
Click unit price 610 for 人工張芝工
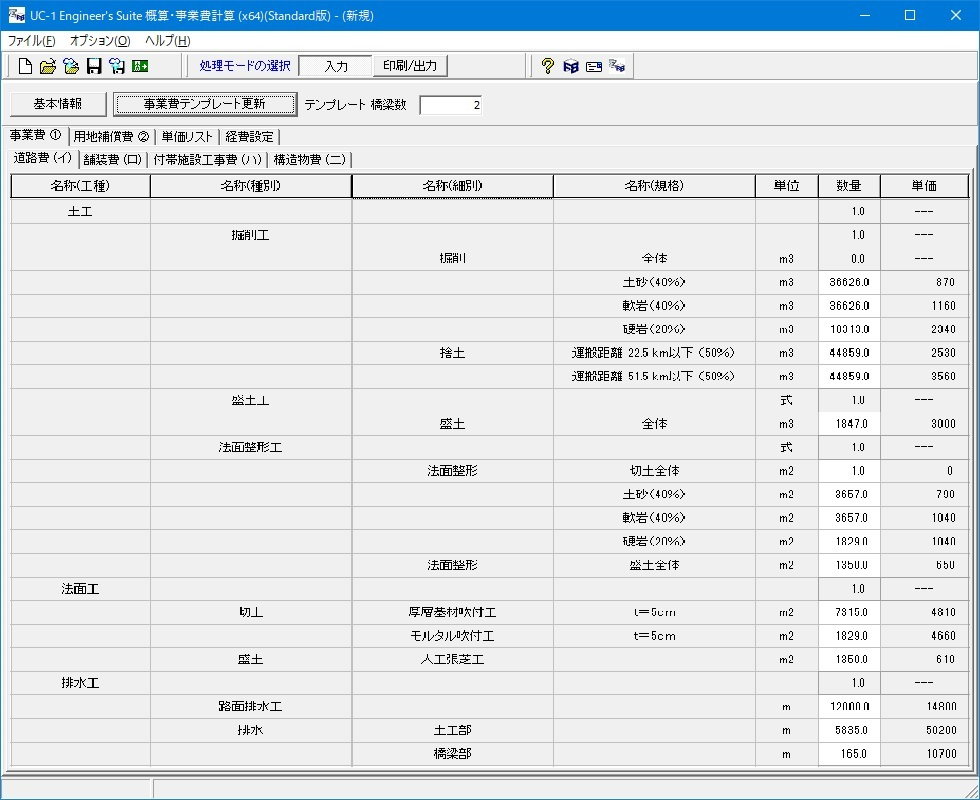[924, 659]
